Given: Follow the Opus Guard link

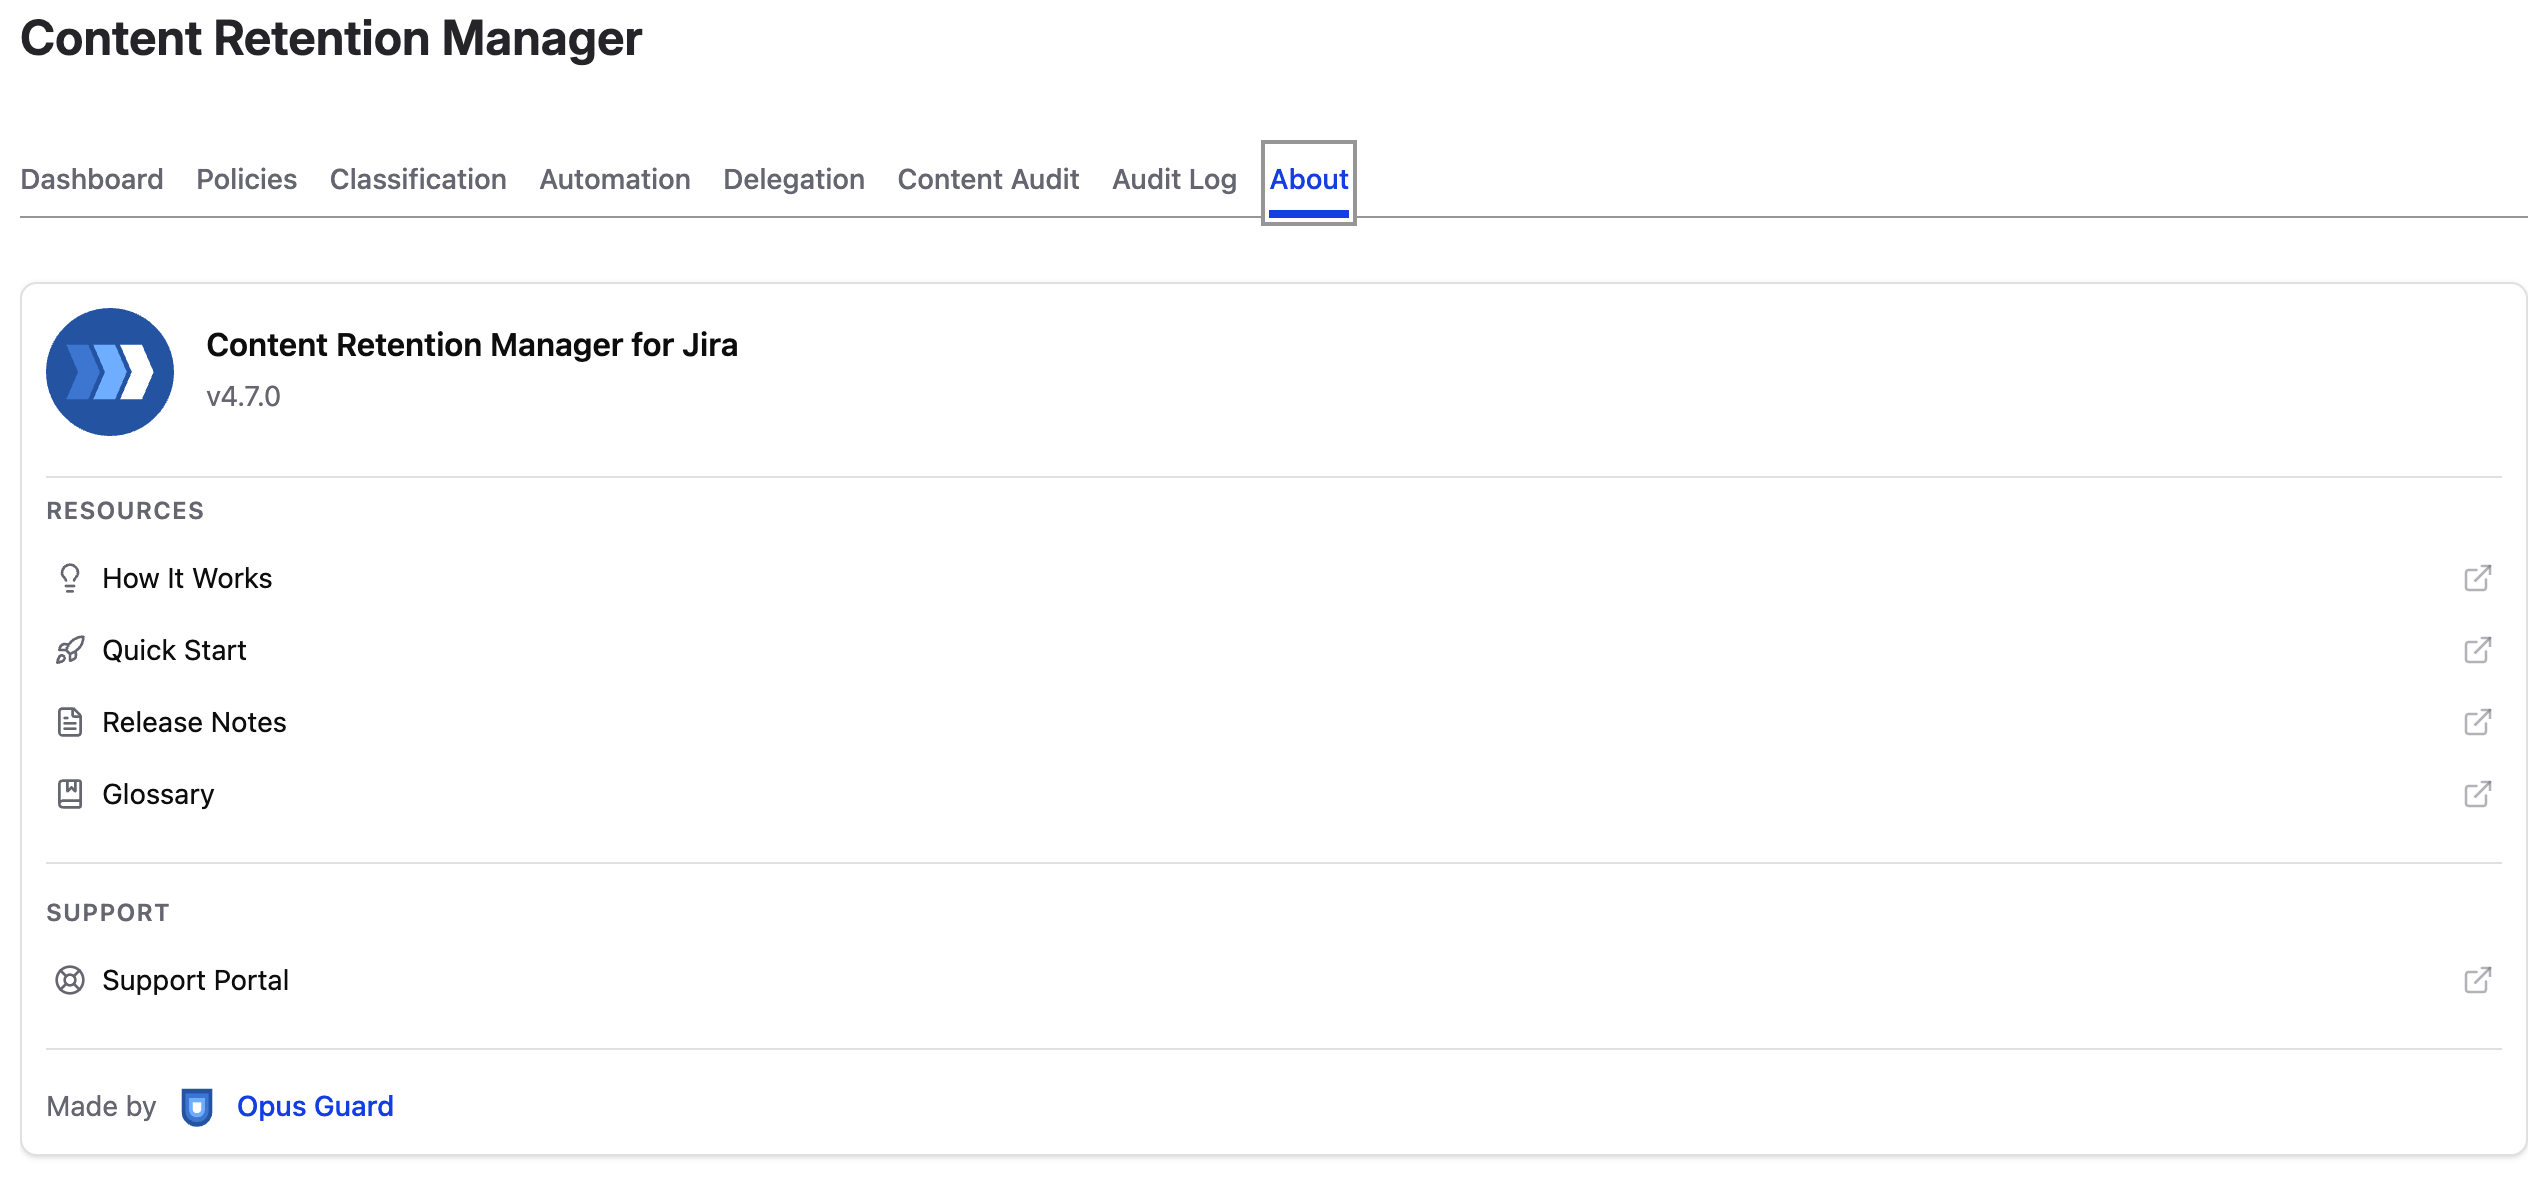Looking at the screenshot, I should pos(315,1106).
